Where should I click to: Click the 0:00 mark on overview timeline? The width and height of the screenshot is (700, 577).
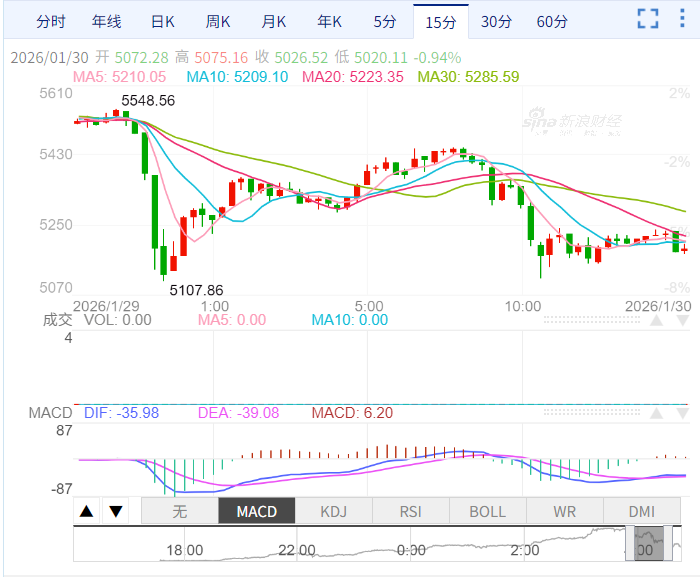pyautogui.click(x=411, y=550)
